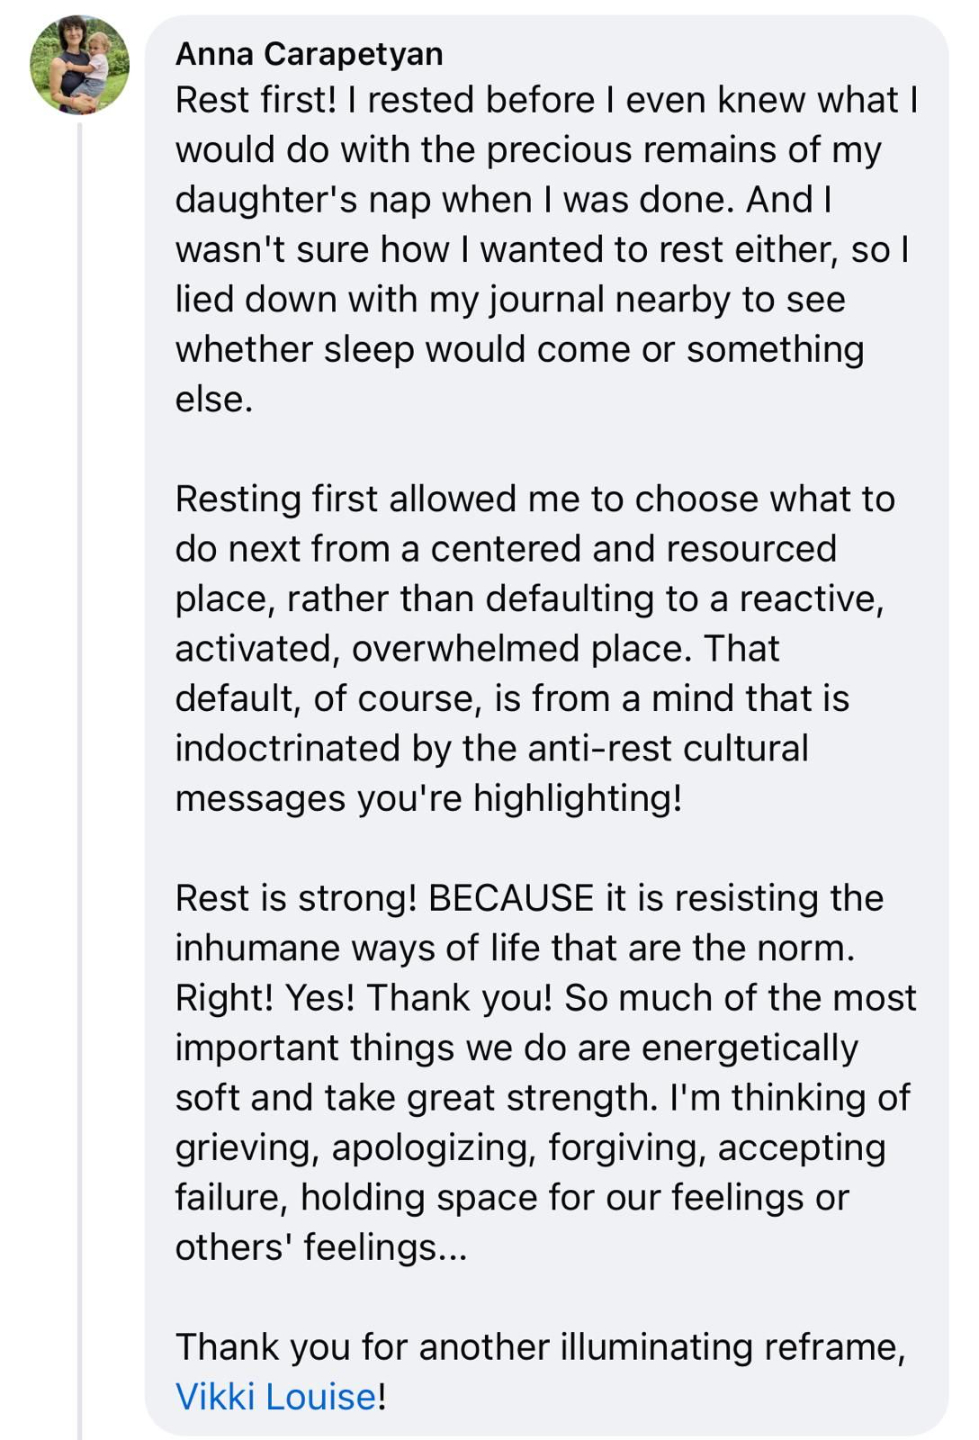Click the phrase 'messages you're highlighting!'

429,798
